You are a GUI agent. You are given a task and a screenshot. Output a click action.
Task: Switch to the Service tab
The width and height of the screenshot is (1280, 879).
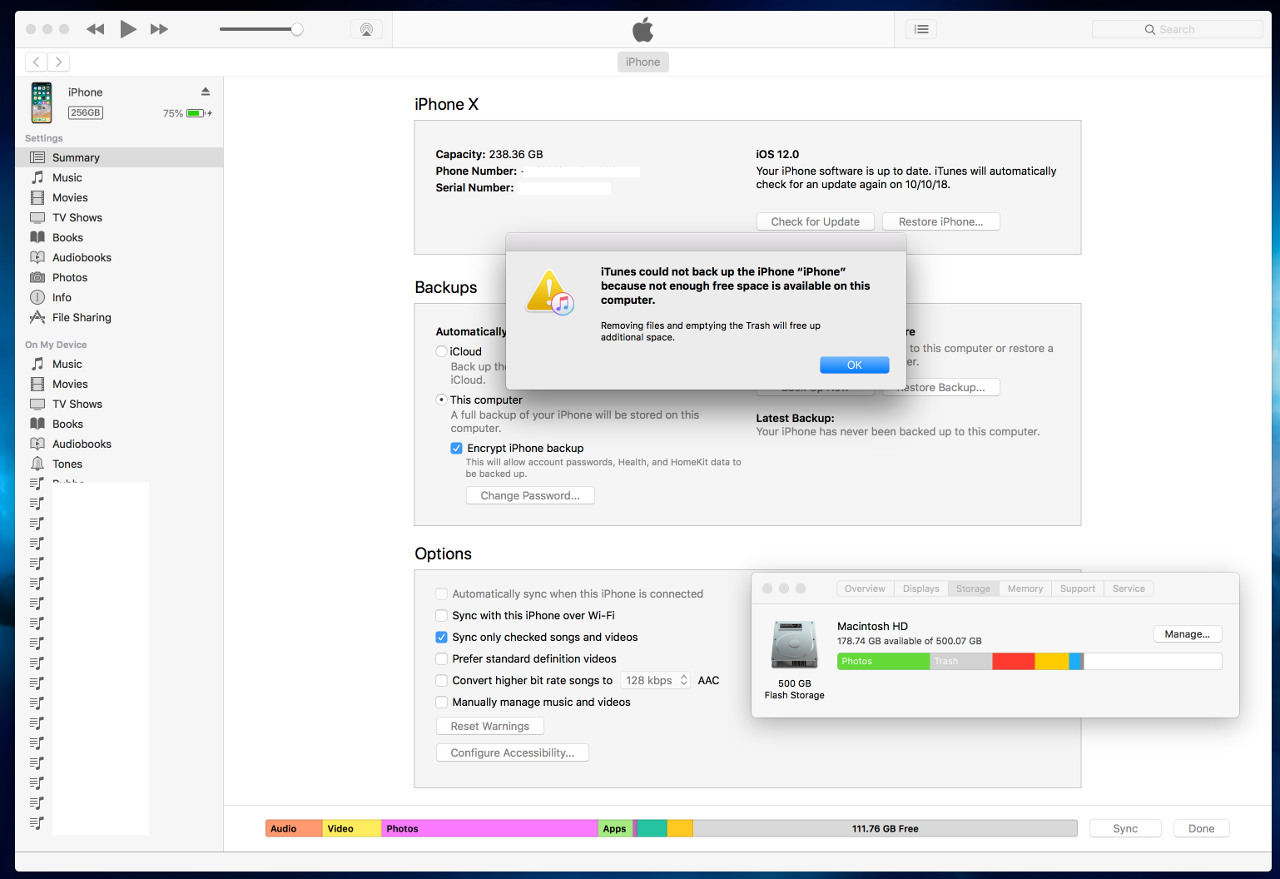[1129, 589]
